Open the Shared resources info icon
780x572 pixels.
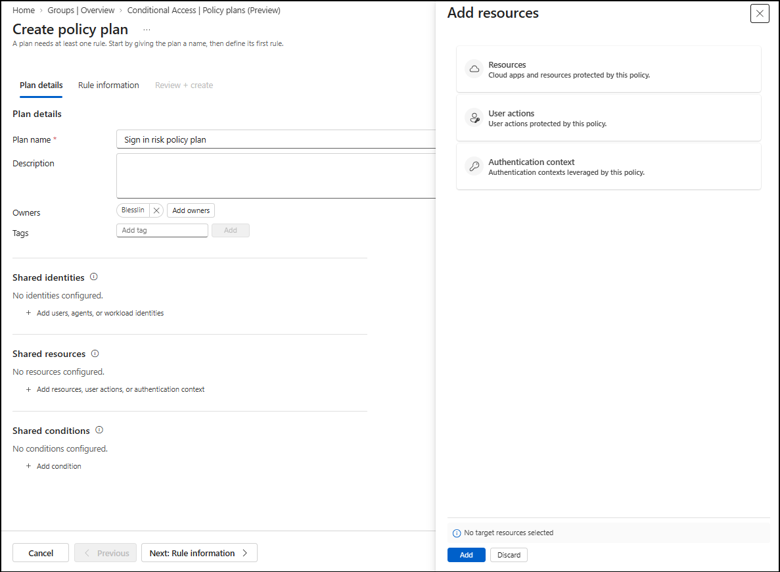(95, 354)
